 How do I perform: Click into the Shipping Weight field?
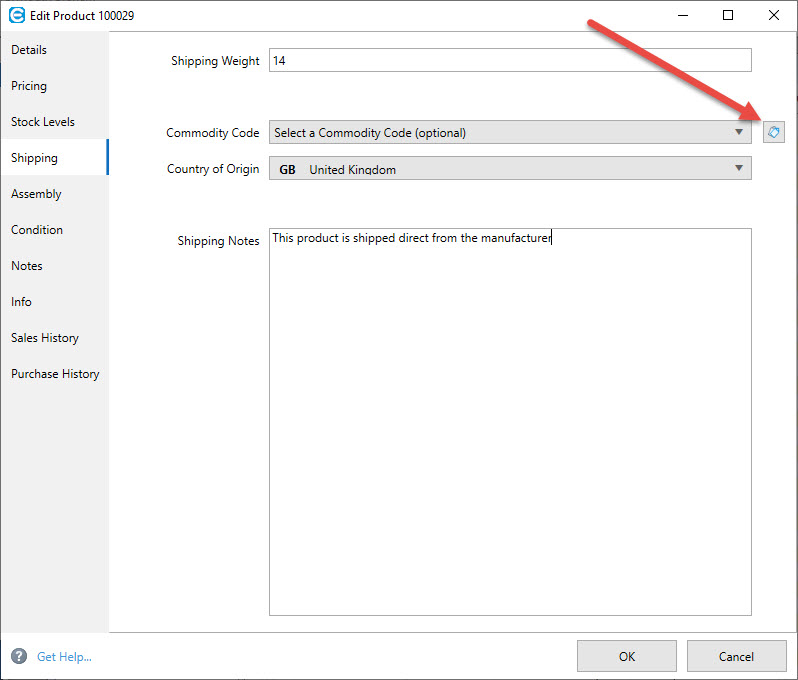[x=510, y=61]
